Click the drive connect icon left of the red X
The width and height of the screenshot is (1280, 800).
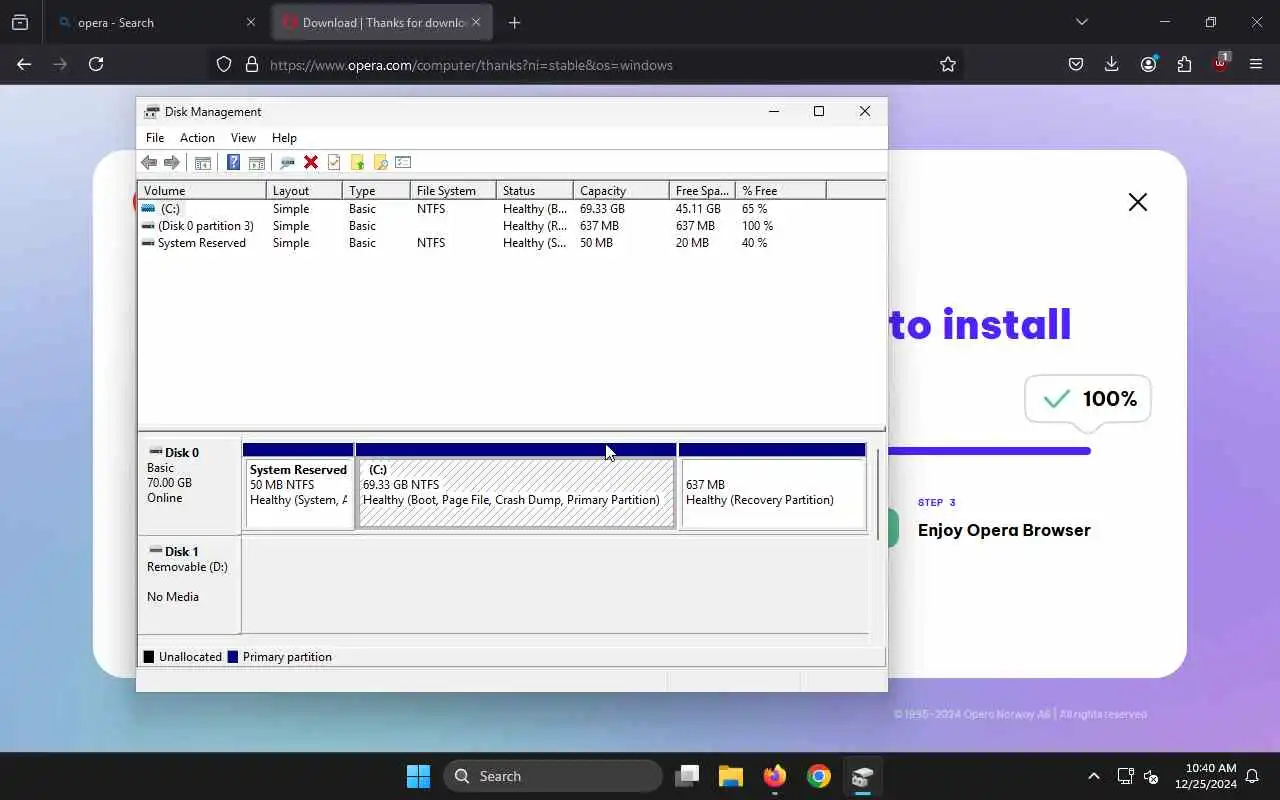[287, 162]
